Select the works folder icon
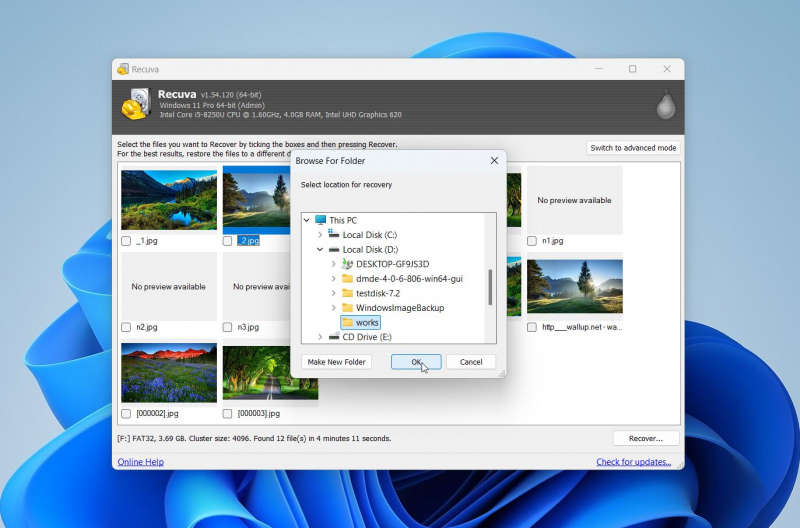The height and width of the screenshot is (528, 800). 347,322
